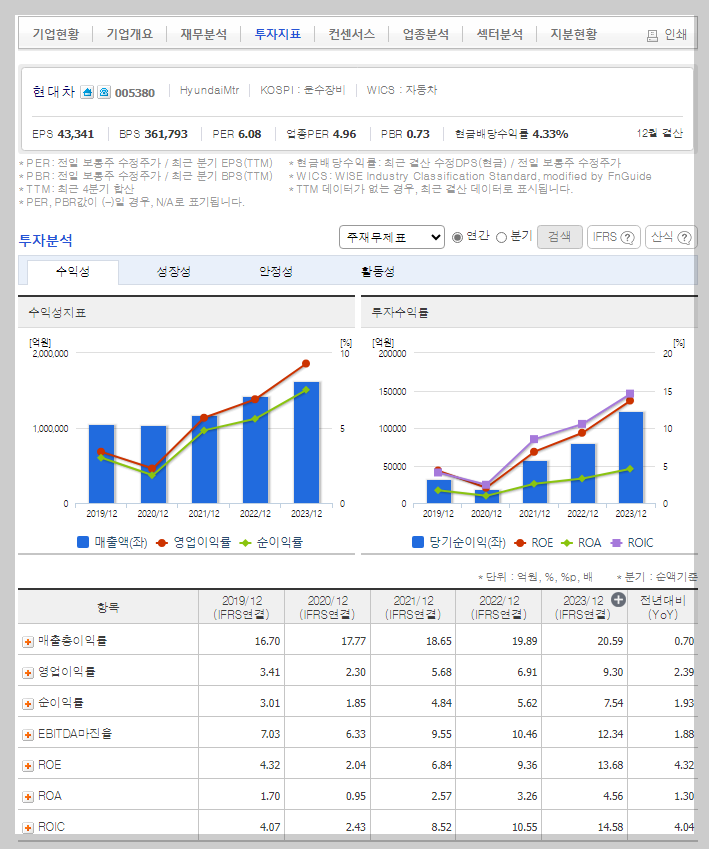Click the 2023/12 영업이익률 data point

pyautogui.click(x=306, y=363)
